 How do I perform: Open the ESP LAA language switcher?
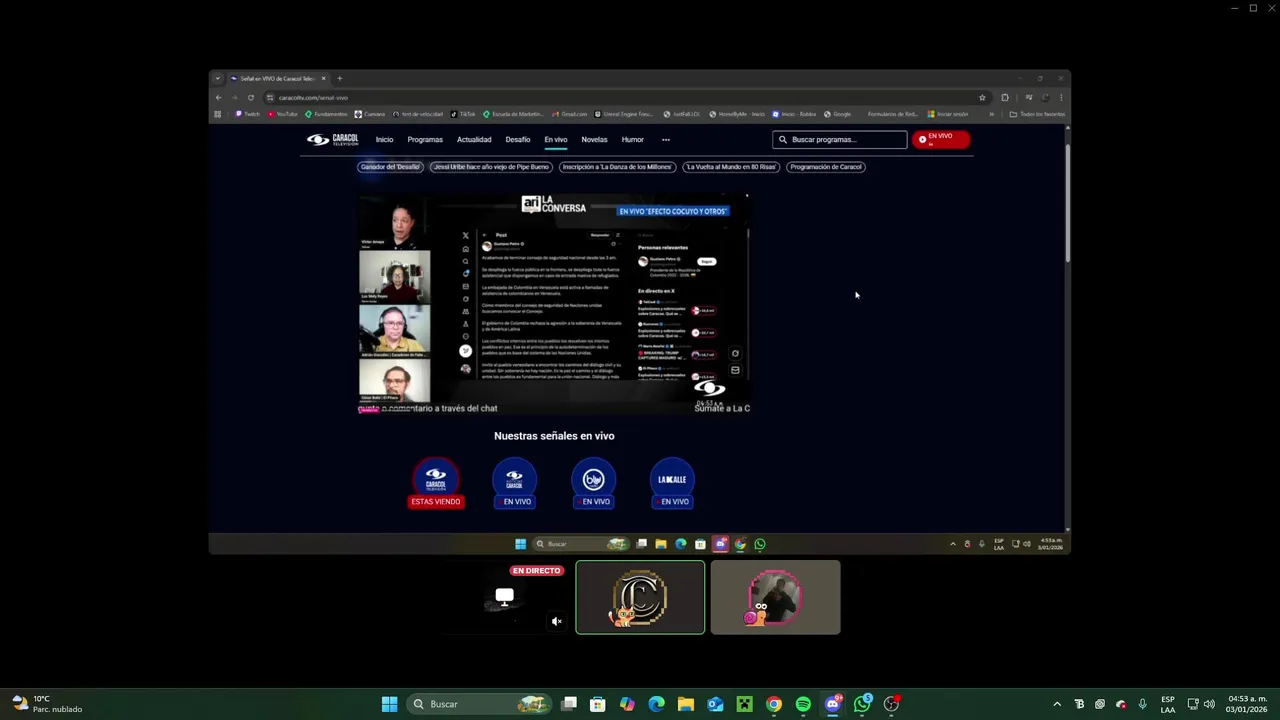click(1168, 704)
